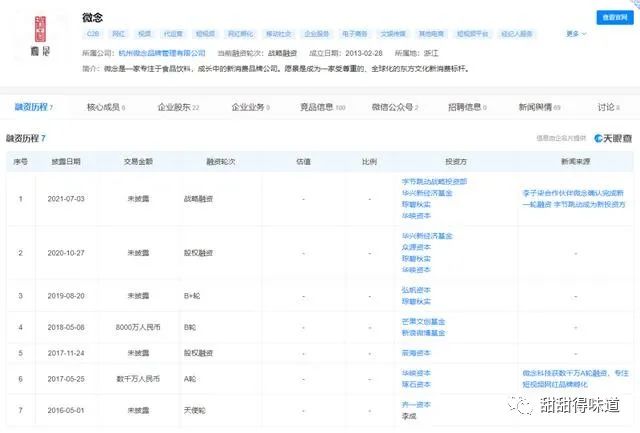640x433 pixels.
Task: Click the 数千万人民币 amount cell
Action: [x=138, y=379]
